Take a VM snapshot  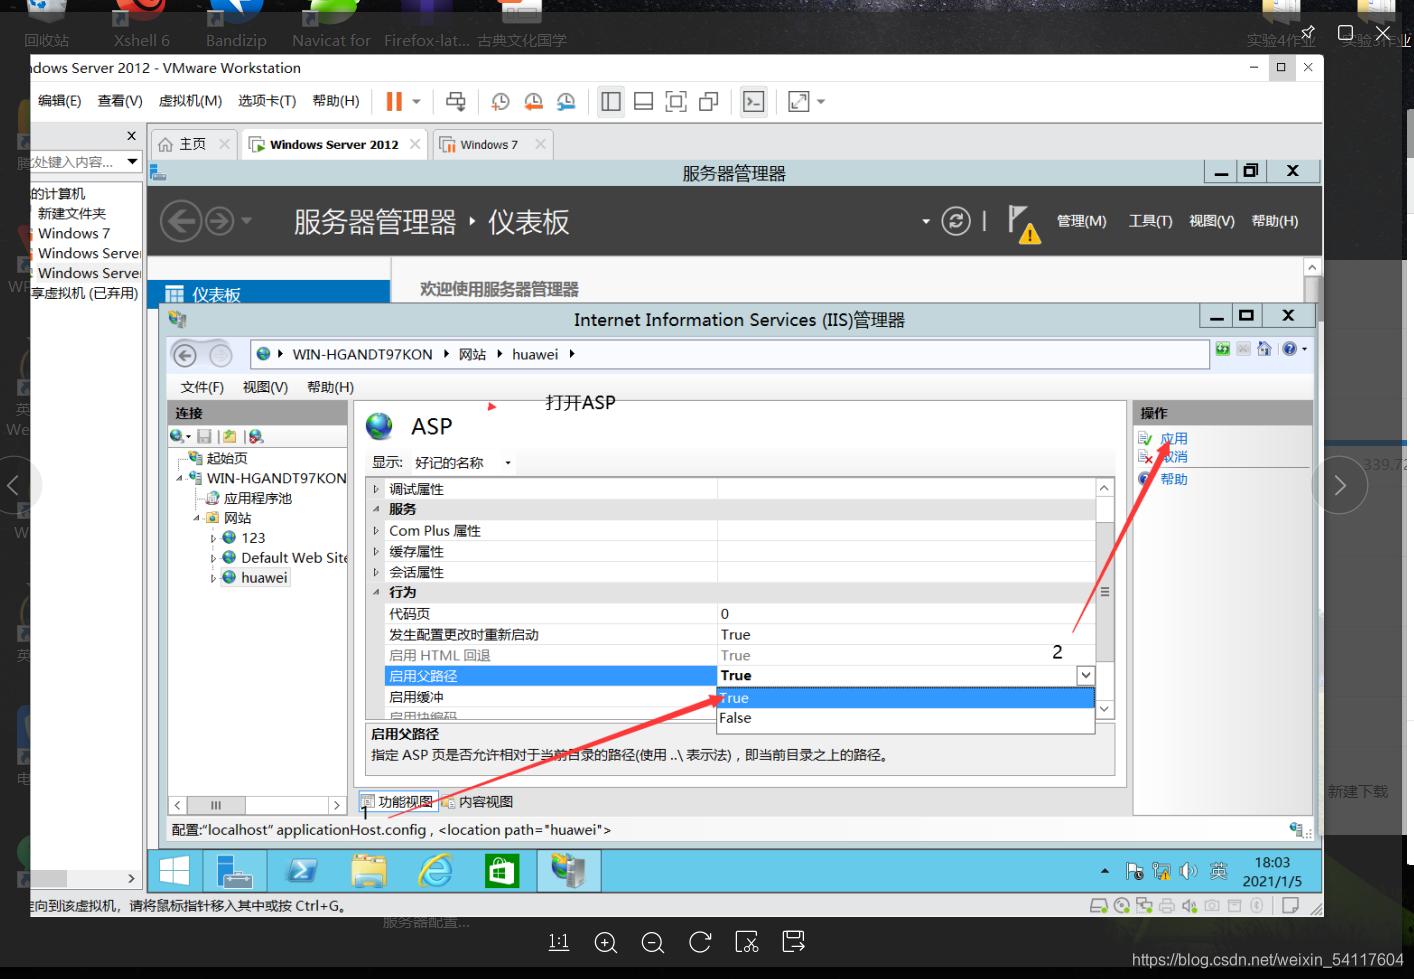pyautogui.click(x=501, y=101)
